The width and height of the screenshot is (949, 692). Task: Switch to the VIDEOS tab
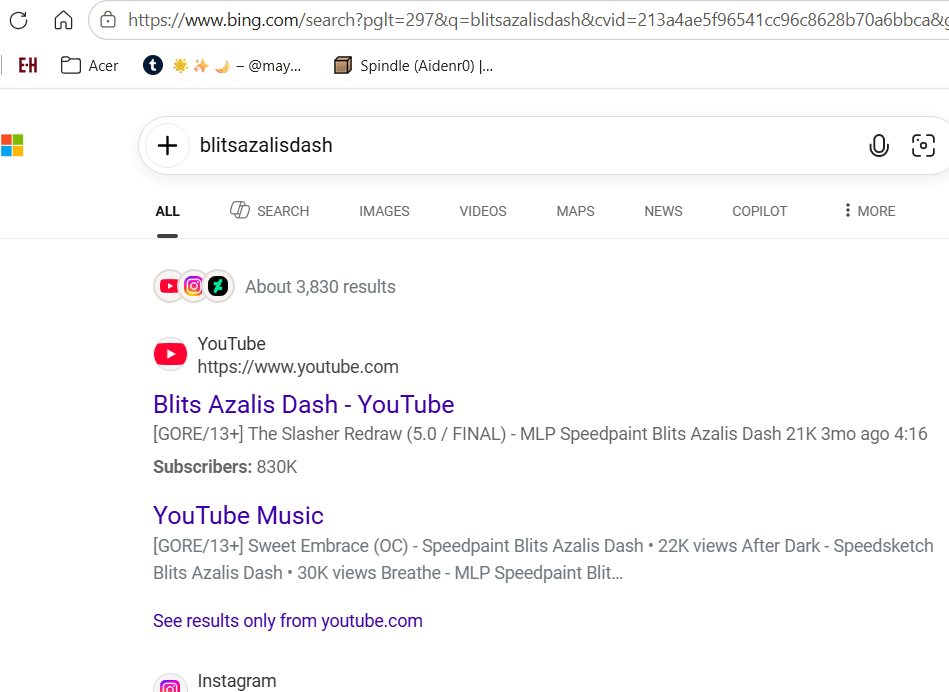coord(483,211)
